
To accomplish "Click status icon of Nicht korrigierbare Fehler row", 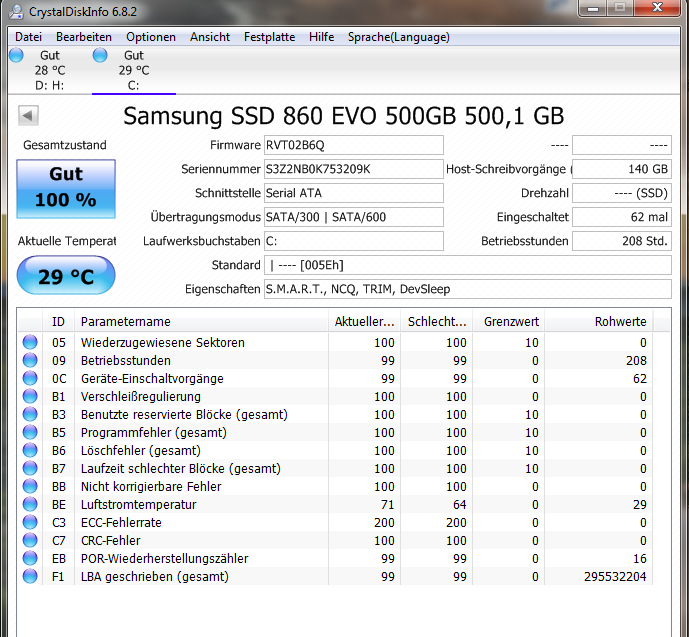I will 30,486.
